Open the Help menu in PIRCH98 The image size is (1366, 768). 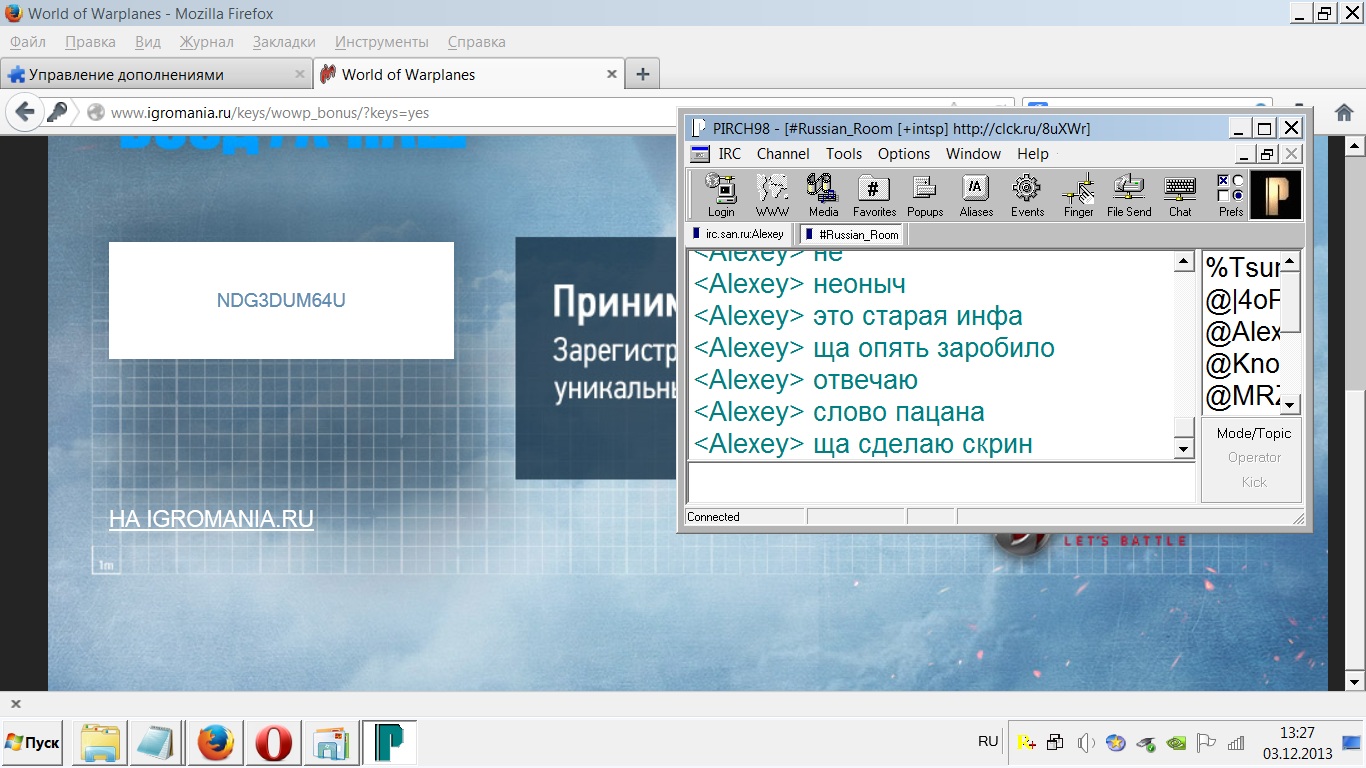pos(1033,154)
